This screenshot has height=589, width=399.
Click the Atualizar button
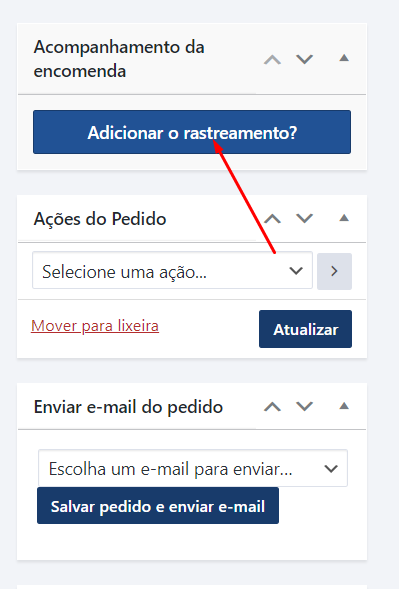(x=305, y=329)
